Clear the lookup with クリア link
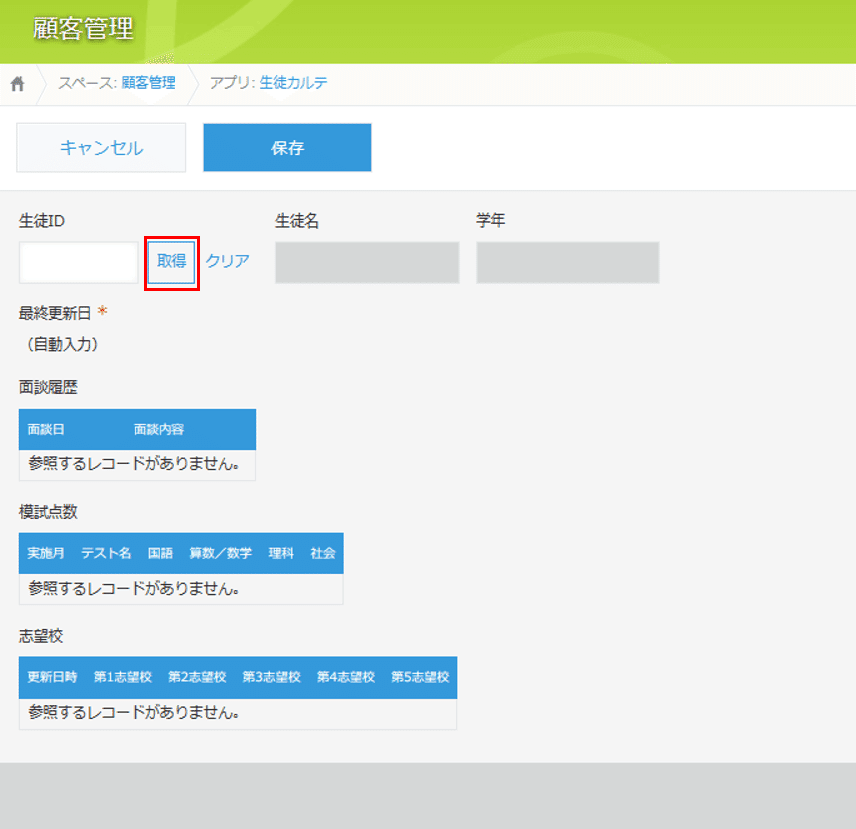Image resolution: width=856 pixels, height=829 pixels. (228, 261)
